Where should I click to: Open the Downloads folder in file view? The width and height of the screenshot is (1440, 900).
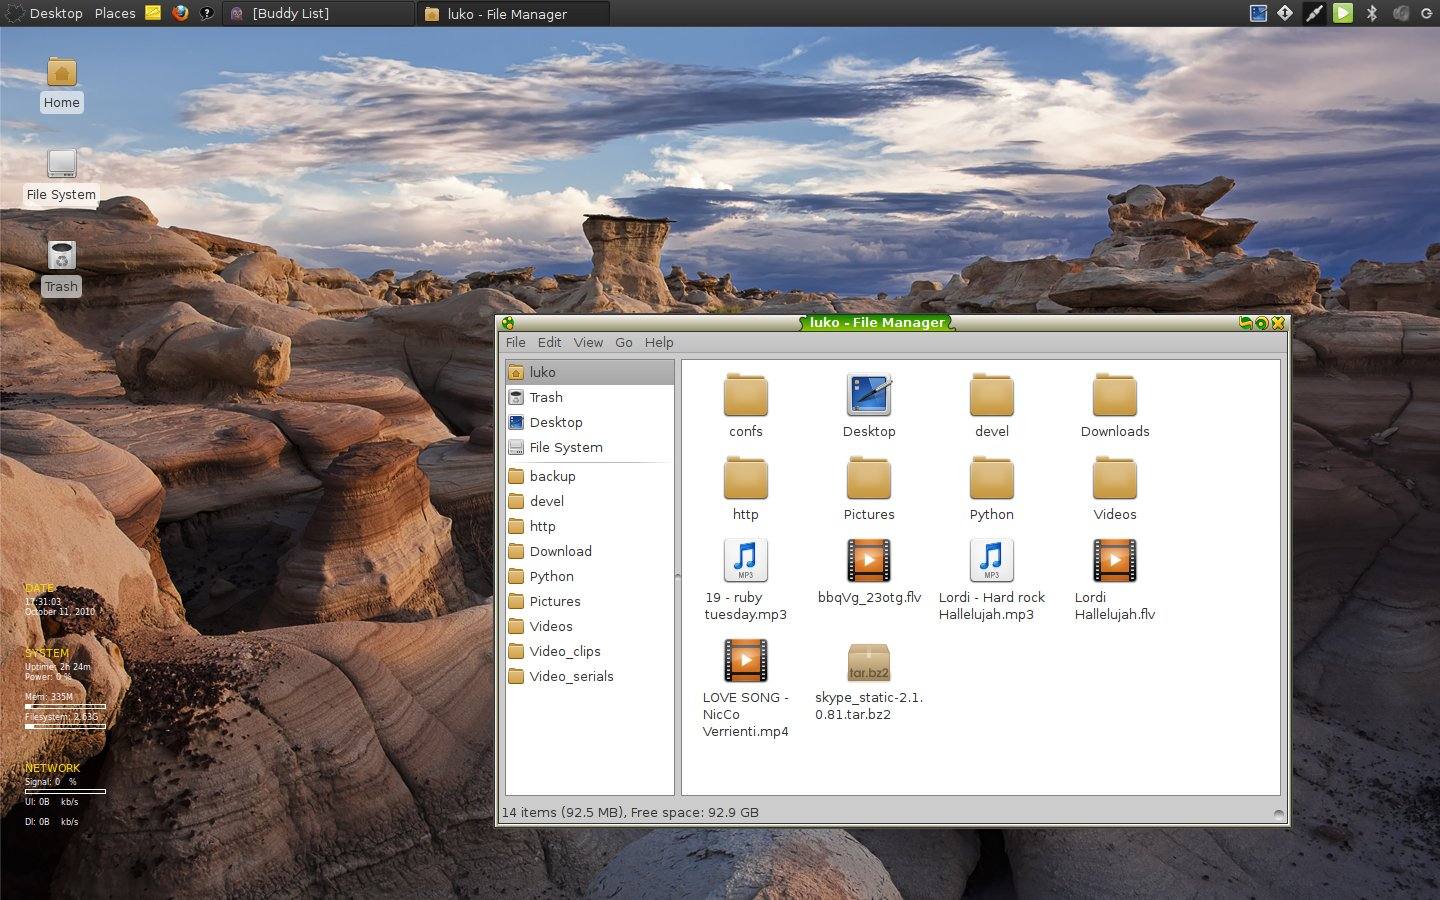[x=1114, y=397]
